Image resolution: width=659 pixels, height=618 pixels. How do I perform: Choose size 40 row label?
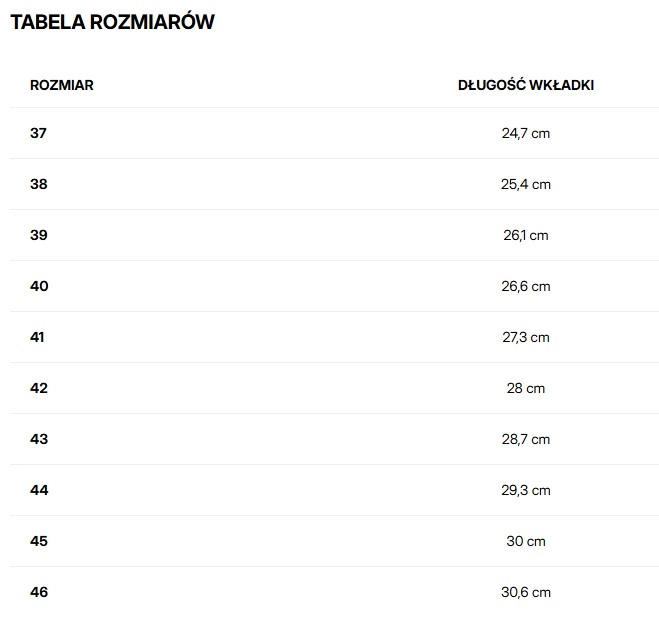39,286
